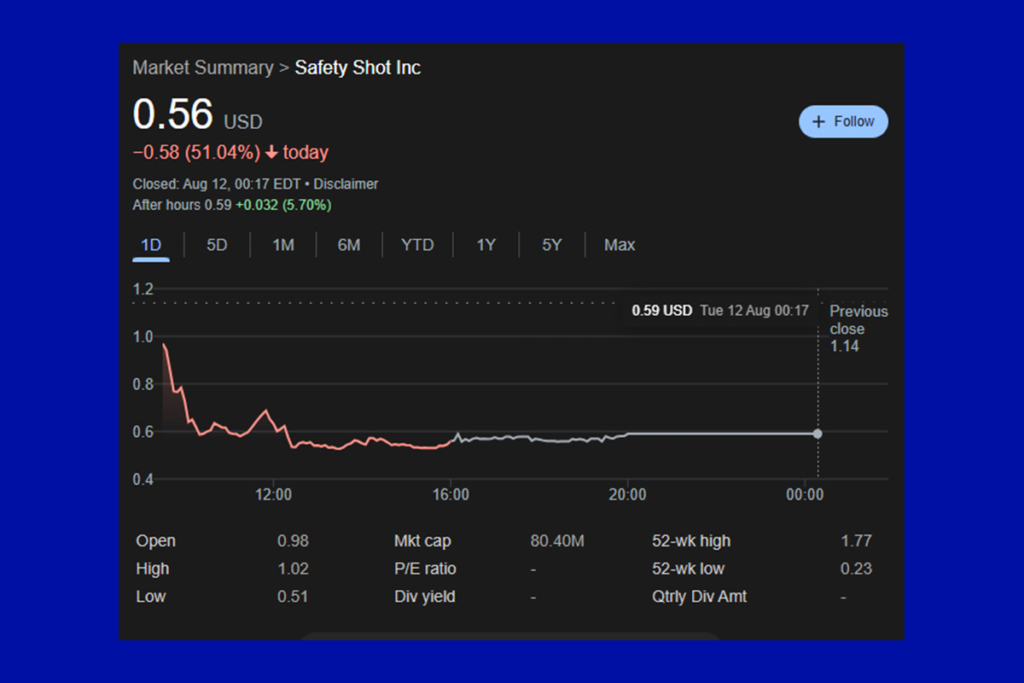The width and height of the screenshot is (1024, 683).
Task: Click the Div yield label
Action: click(x=424, y=596)
